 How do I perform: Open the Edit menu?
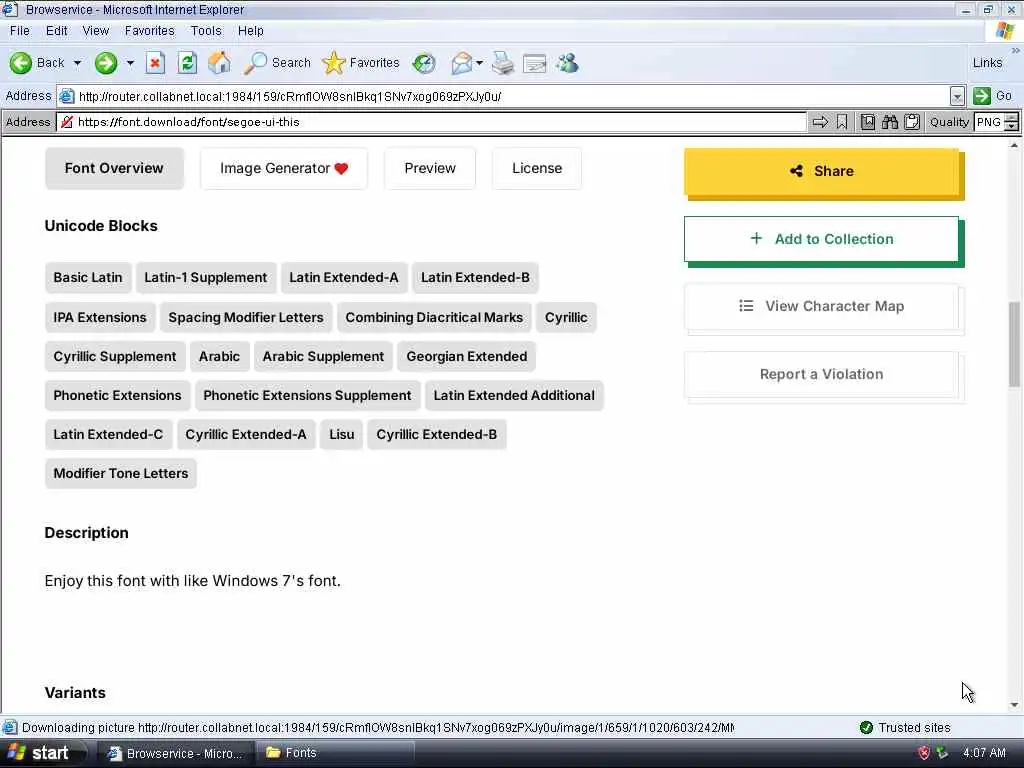[x=56, y=31]
